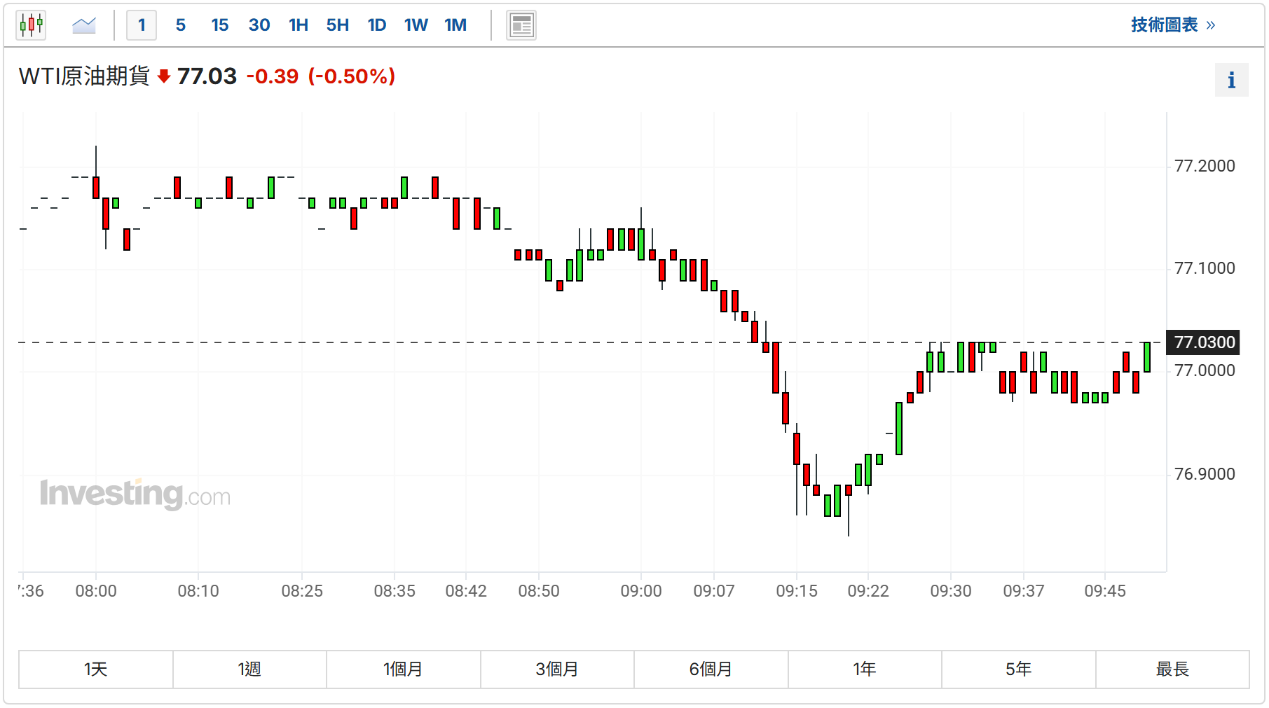Choose the 最長 range button
The image size is (1269, 708).
[1172, 669]
